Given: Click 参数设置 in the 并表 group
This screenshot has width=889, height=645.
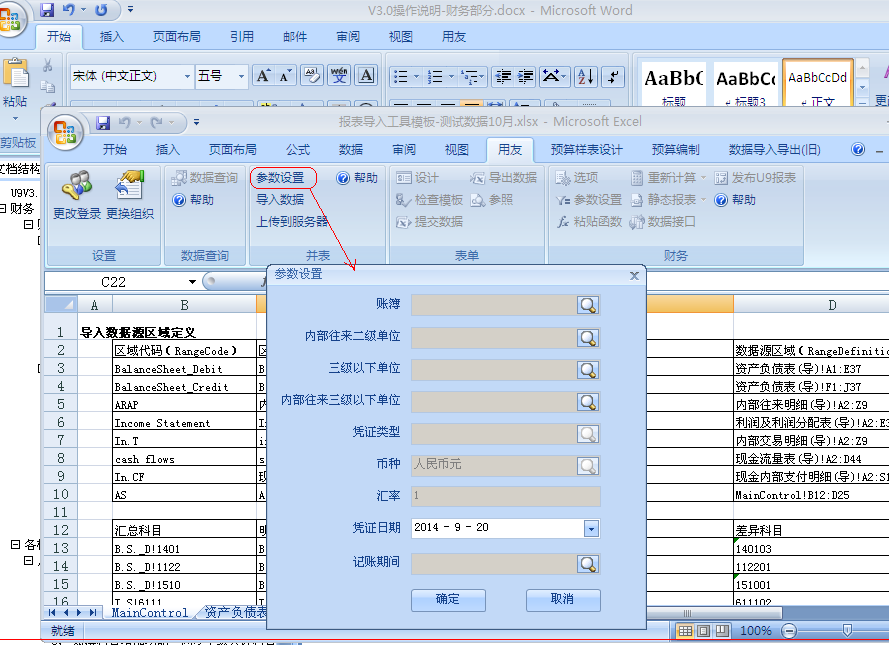Looking at the screenshot, I should tap(280, 178).
